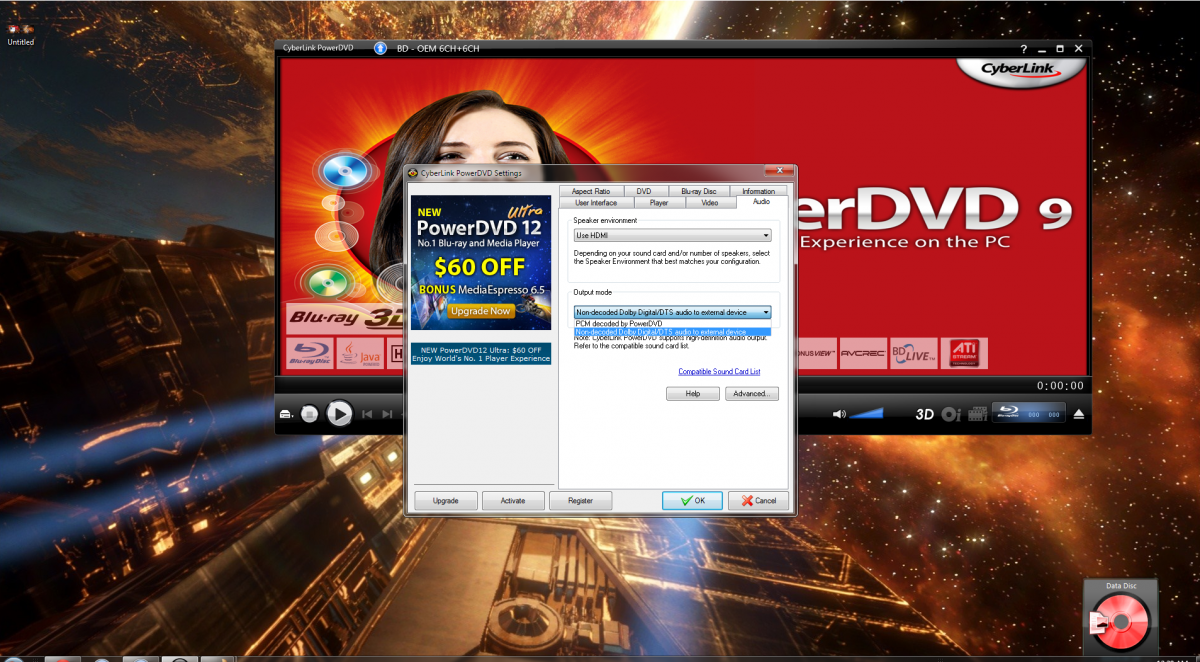The height and width of the screenshot is (662, 1200).
Task: Click the Blu-ray Disc logo badge
Action: (311, 353)
